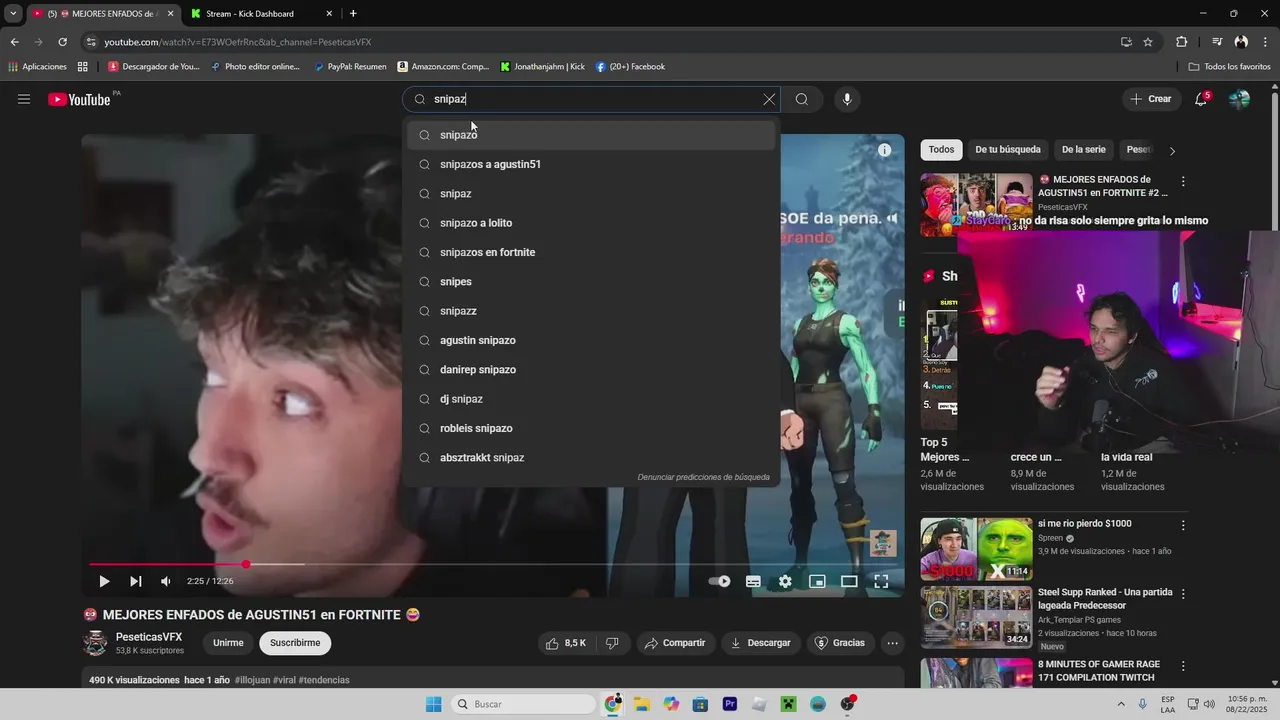Open the Todos los favoritos folder
Viewport: 1280px width, 720px height.
tap(1230, 67)
